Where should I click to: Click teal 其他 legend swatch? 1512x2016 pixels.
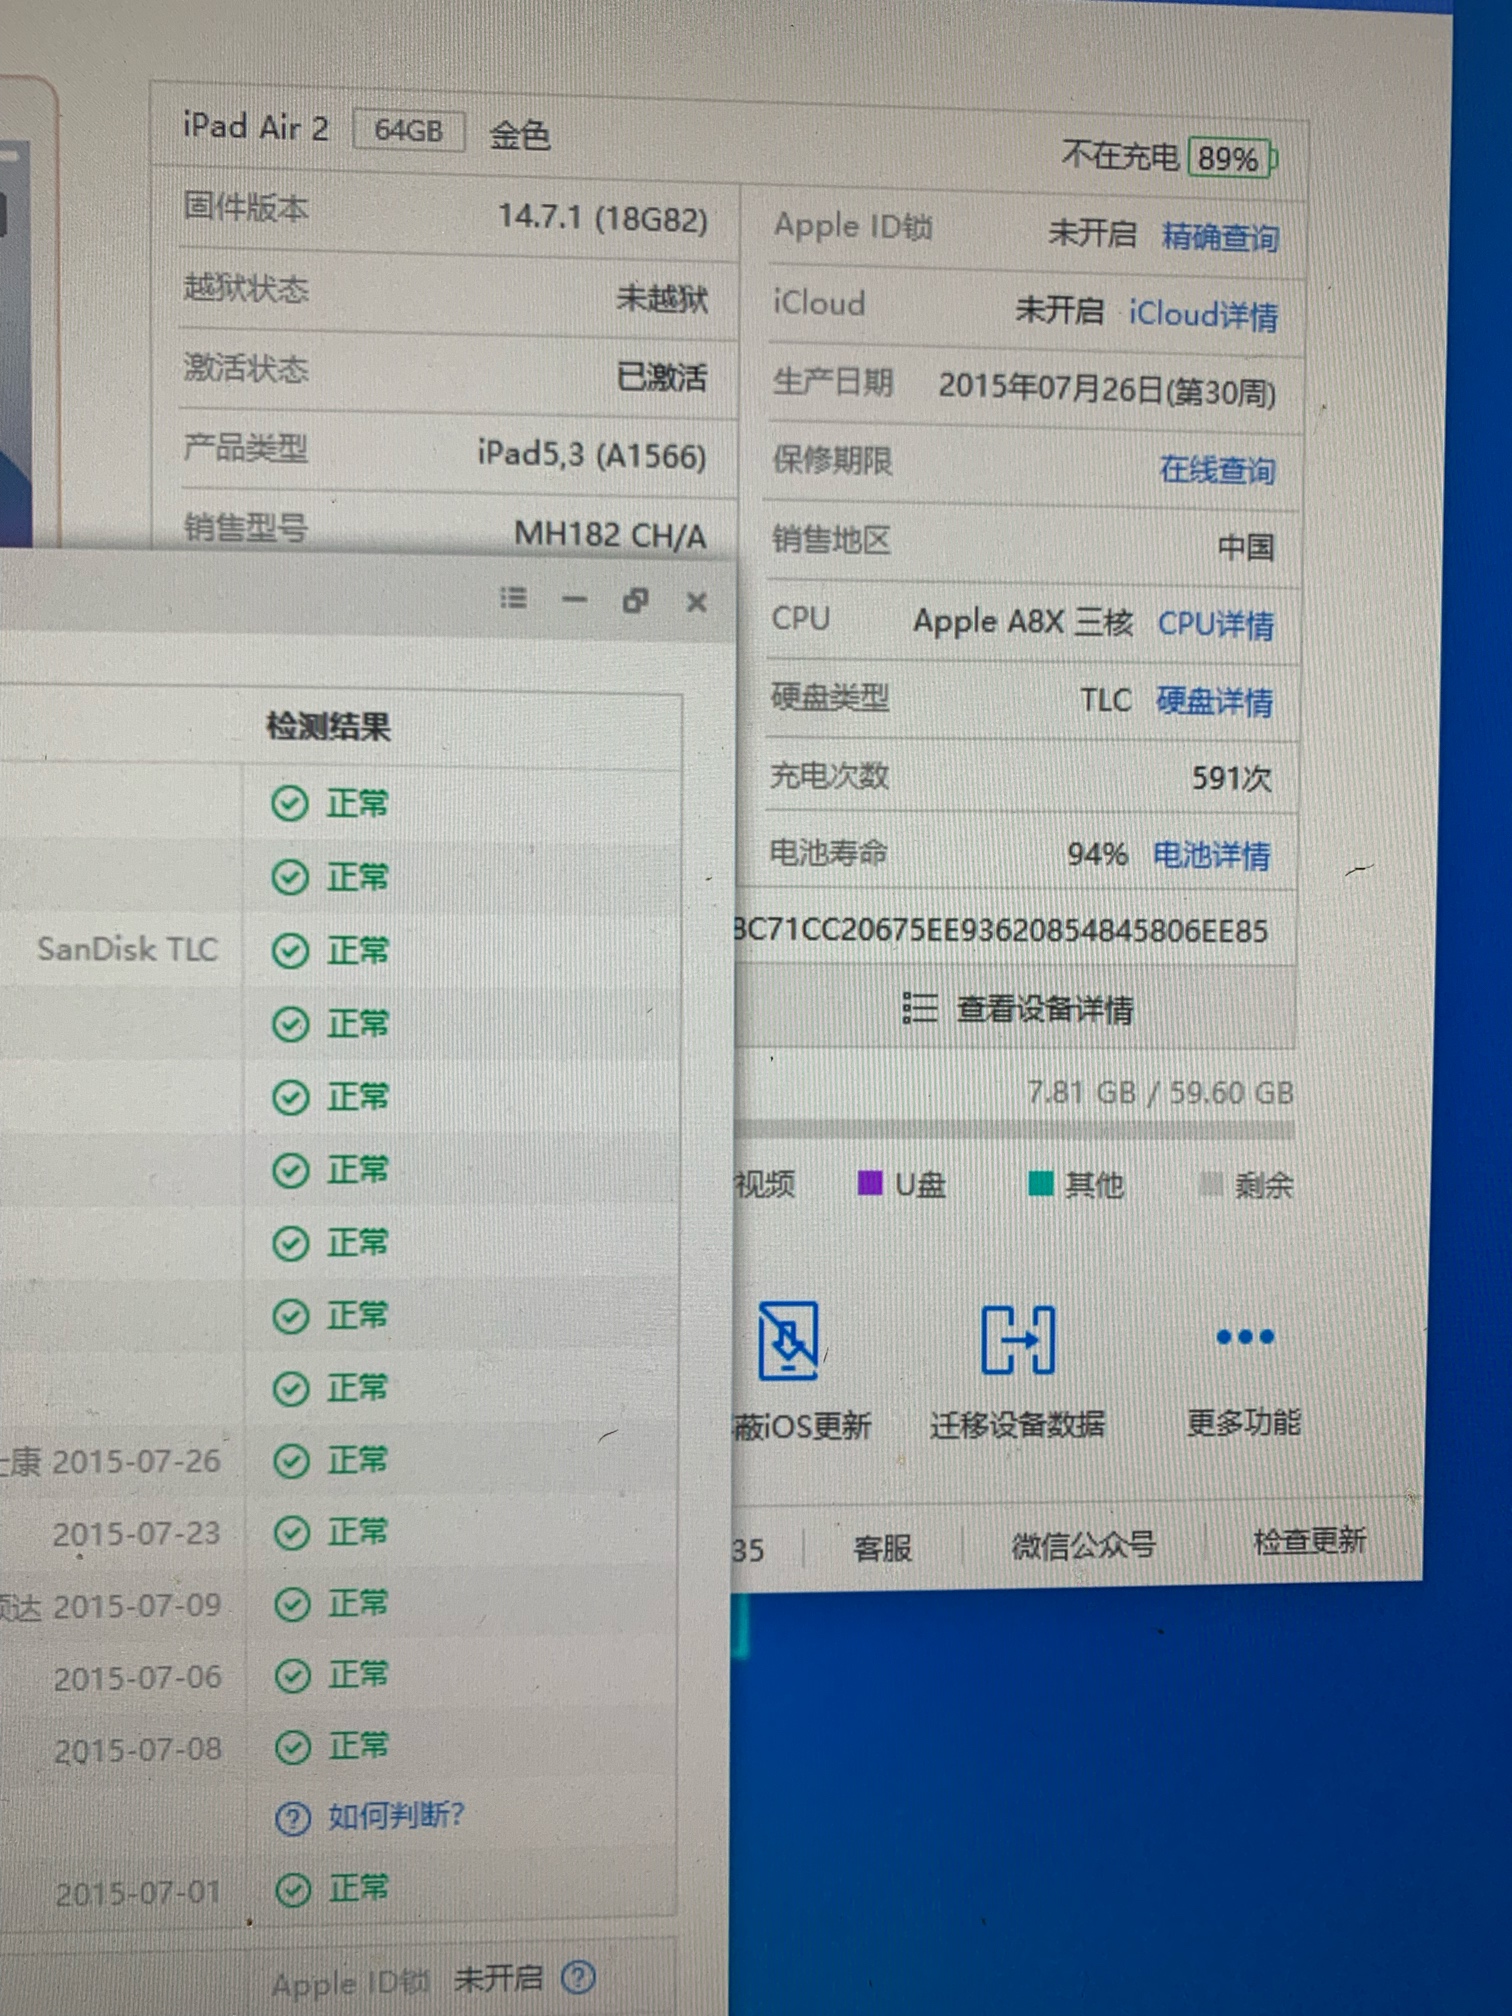click(x=1040, y=1184)
